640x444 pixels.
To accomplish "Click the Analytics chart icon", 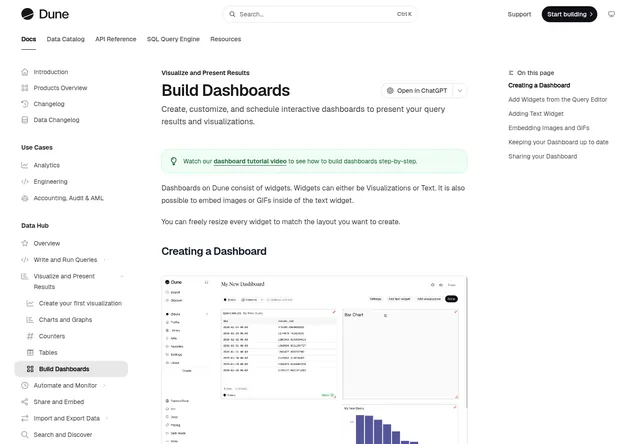I will pyautogui.click(x=25, y=165).
